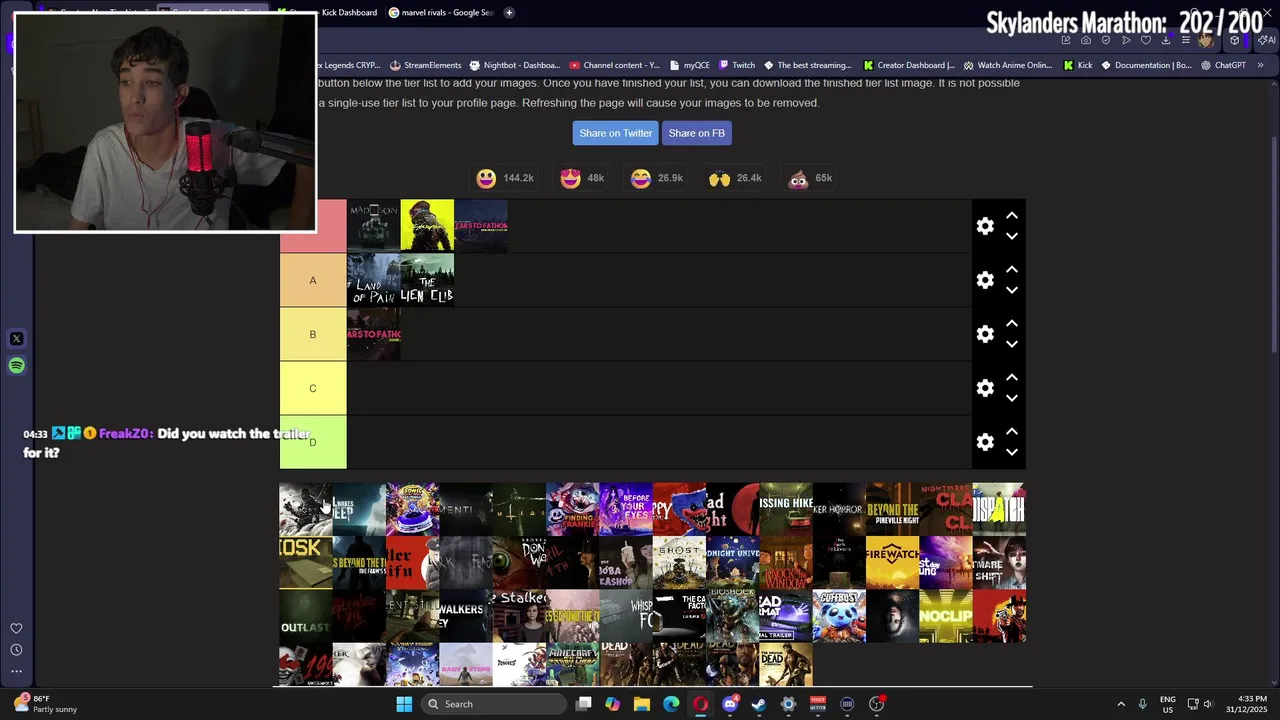Image resolution: width=1280 pixels, height=720 pixels.
Task: Open the StreamElements bookmark
Action: (x=425, y=65)
